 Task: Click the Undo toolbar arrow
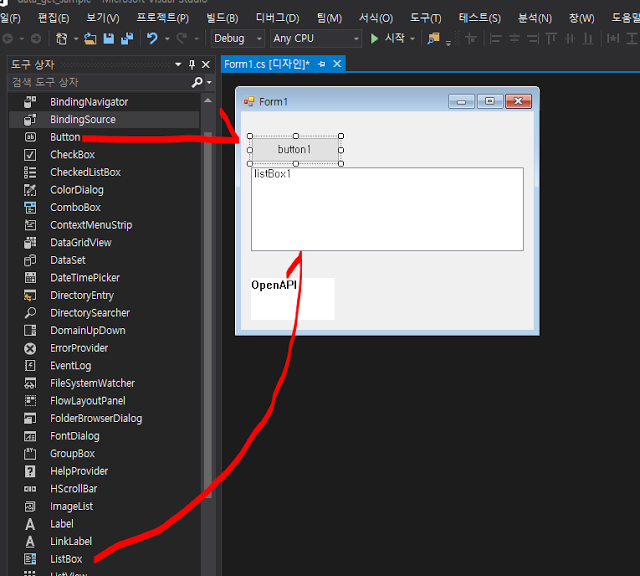click(152, 38)
